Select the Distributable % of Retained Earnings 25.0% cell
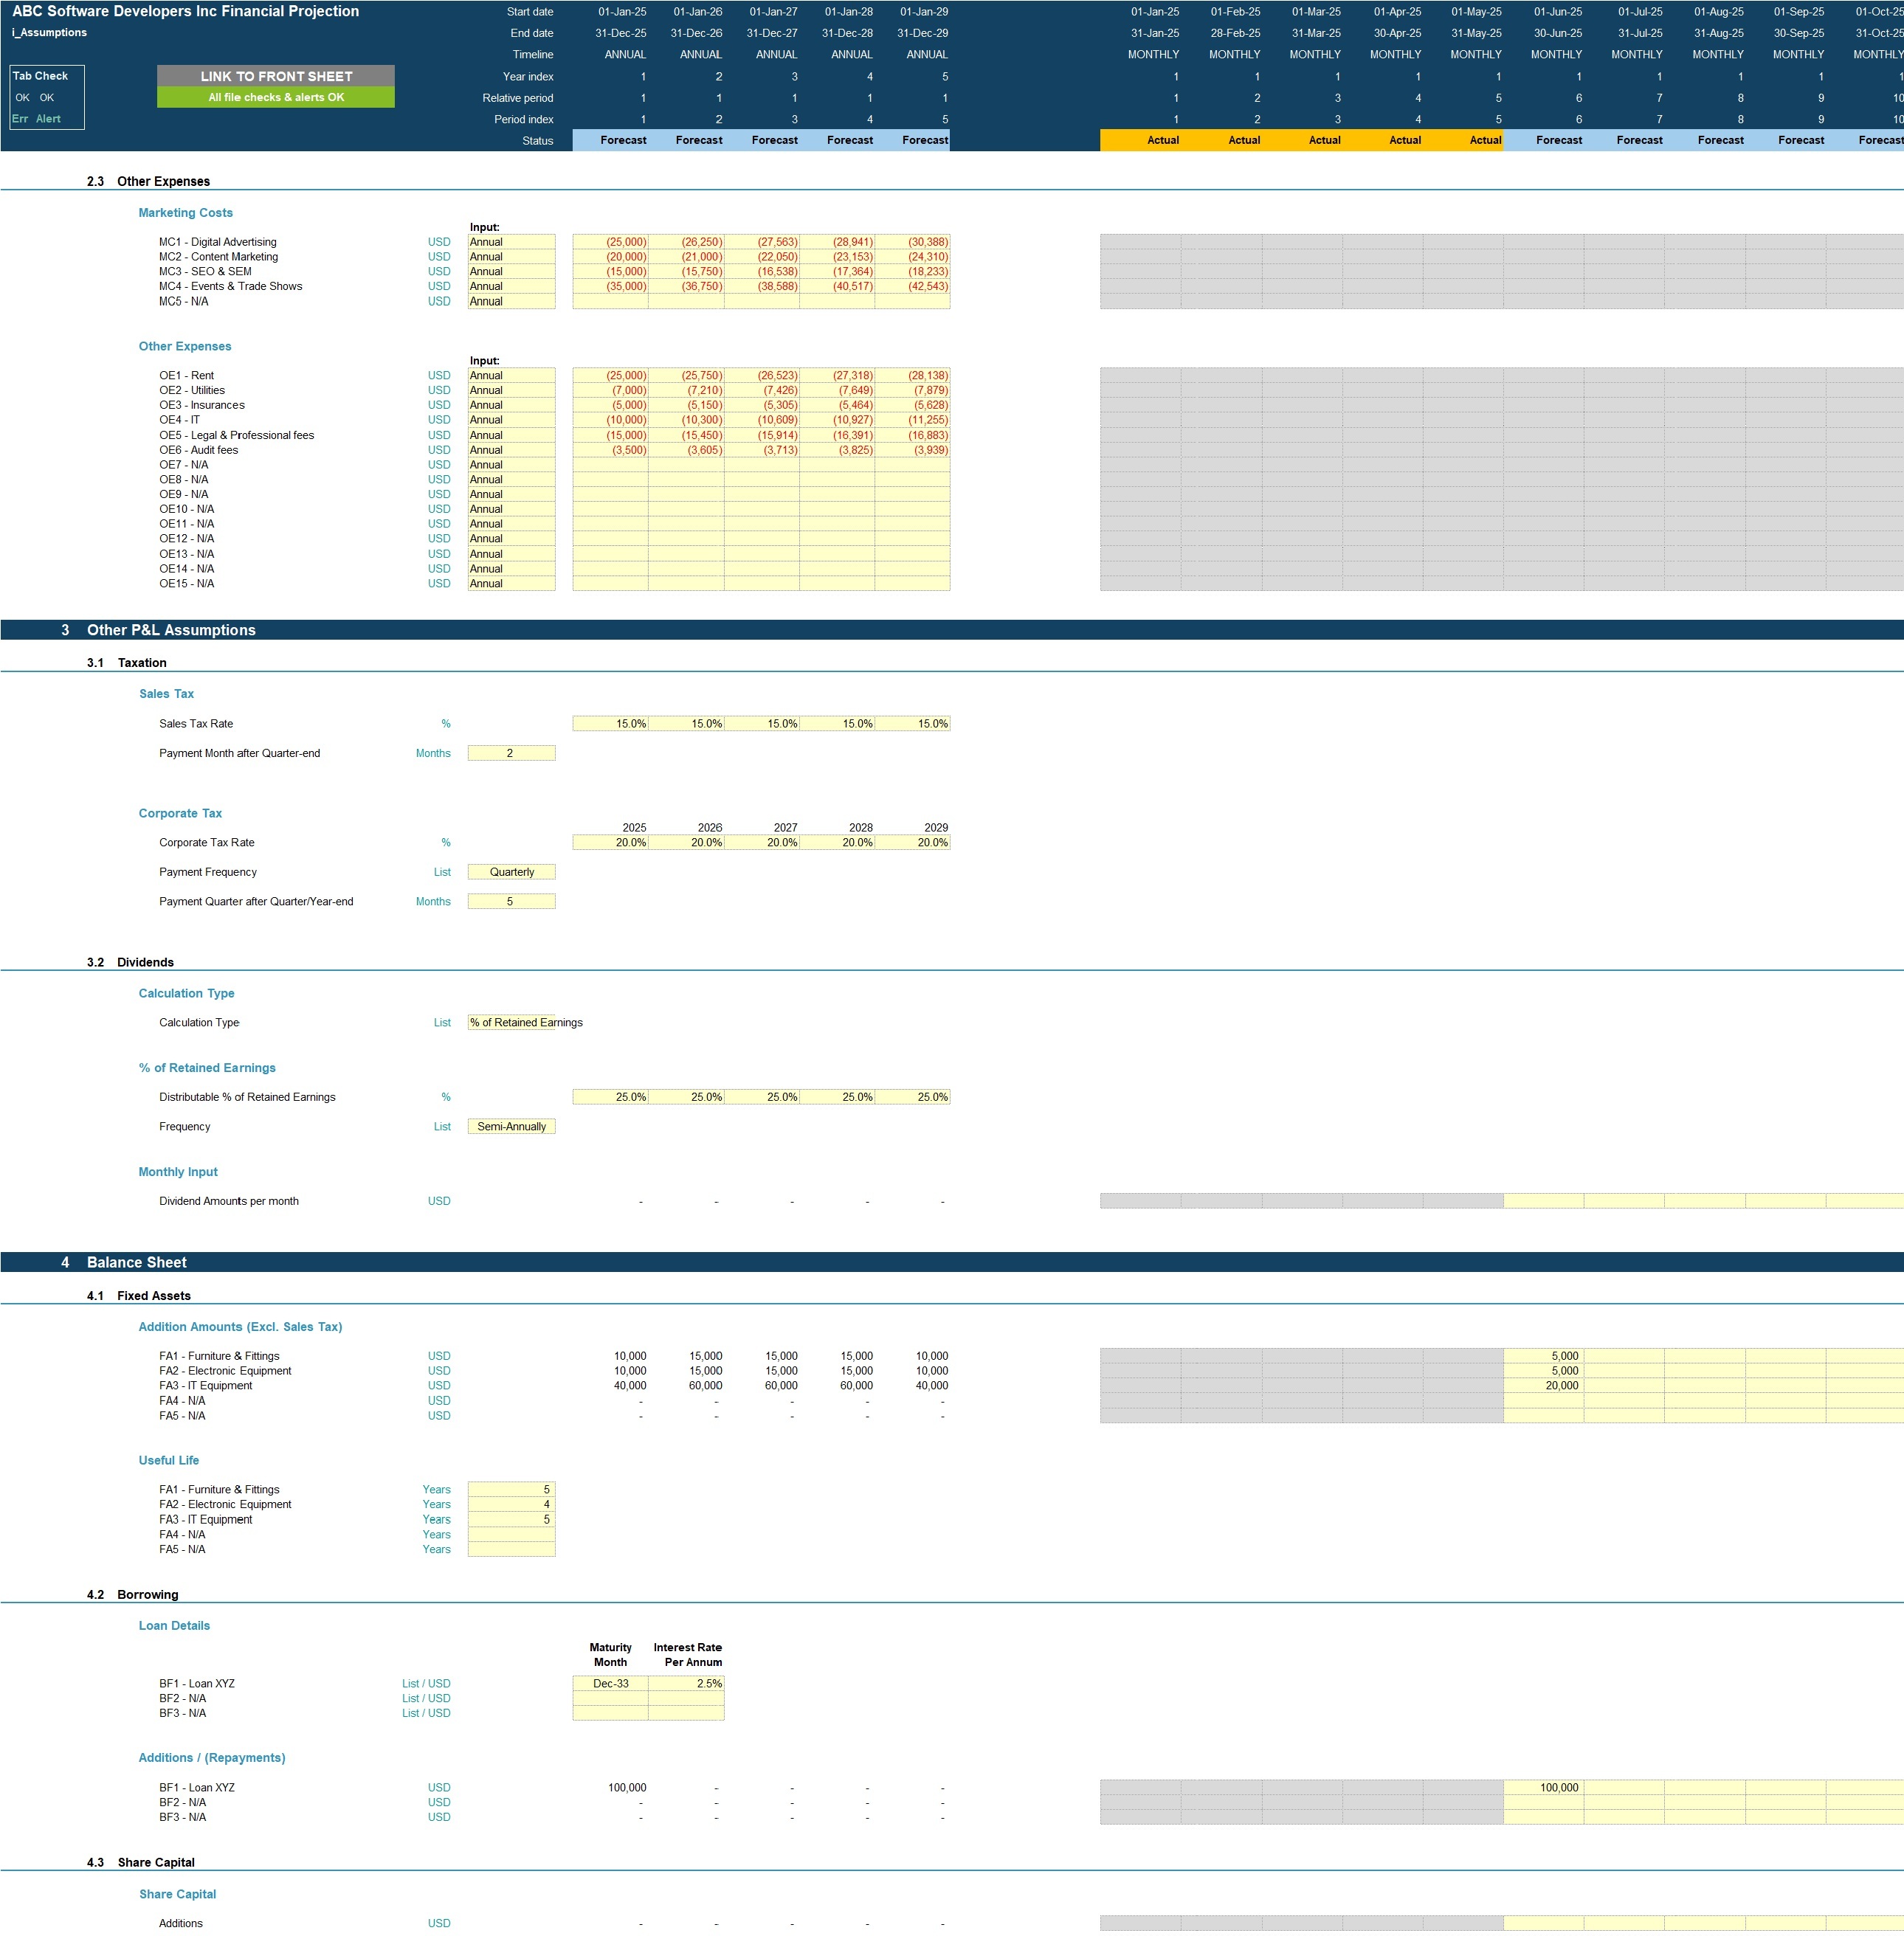1904x1936 pixels. [610, 1096]
